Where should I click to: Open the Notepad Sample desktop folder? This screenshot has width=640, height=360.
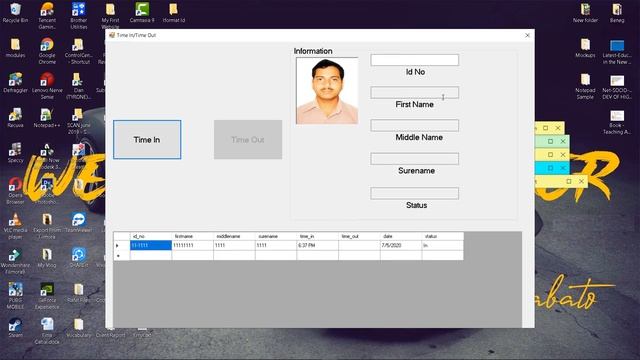pyautogui.click(x=585, y=86)
